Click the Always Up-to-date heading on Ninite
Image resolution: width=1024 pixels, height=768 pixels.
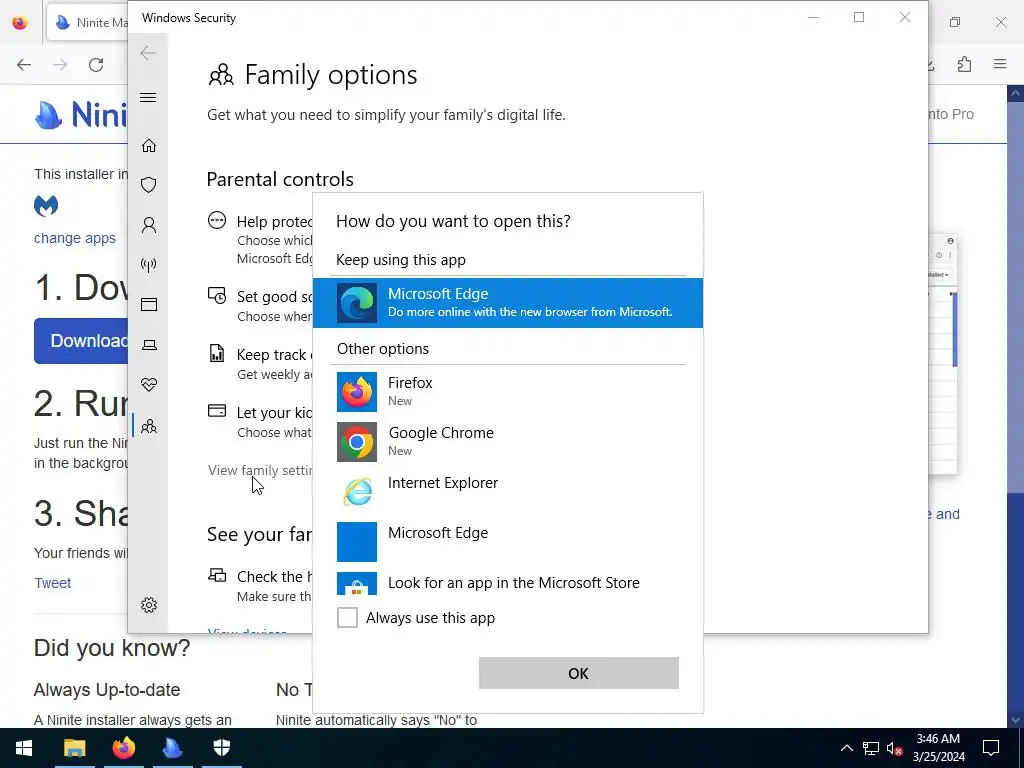point(107,690)
